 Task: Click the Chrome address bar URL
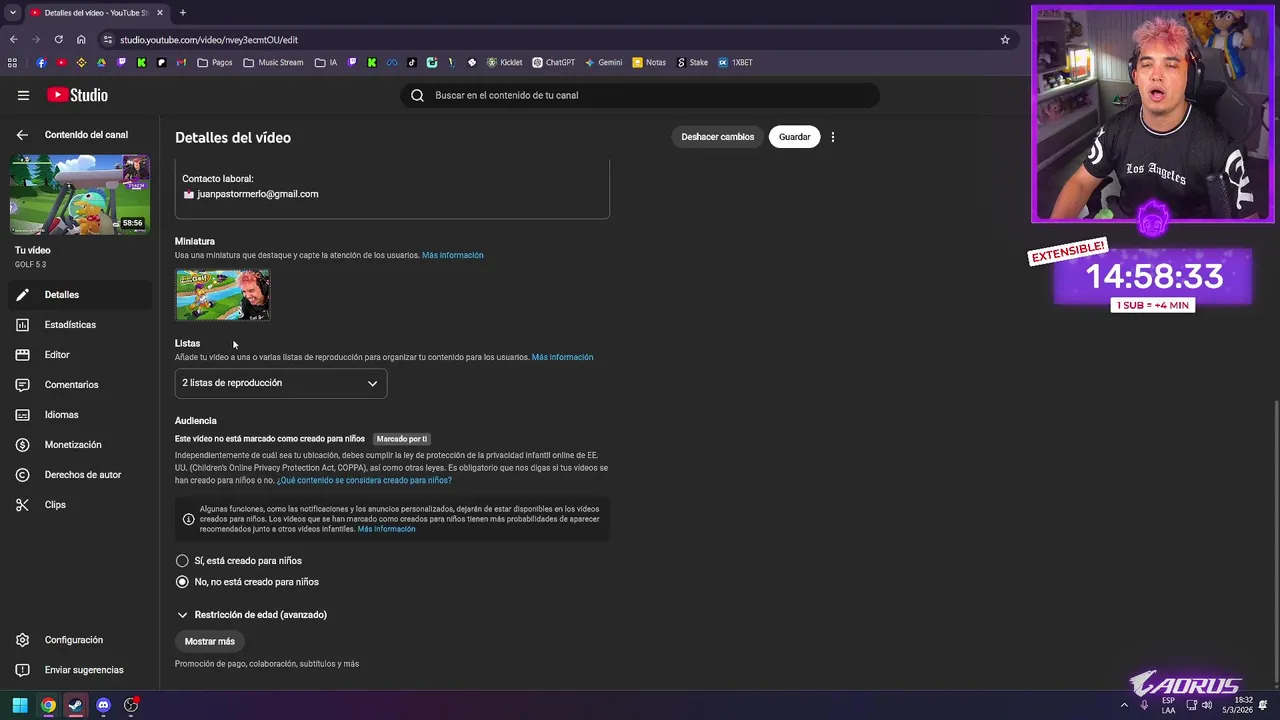209,40
